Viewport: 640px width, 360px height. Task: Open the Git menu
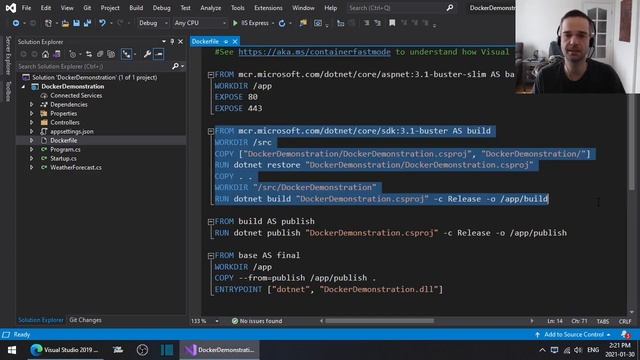click(x=87, y=8)
